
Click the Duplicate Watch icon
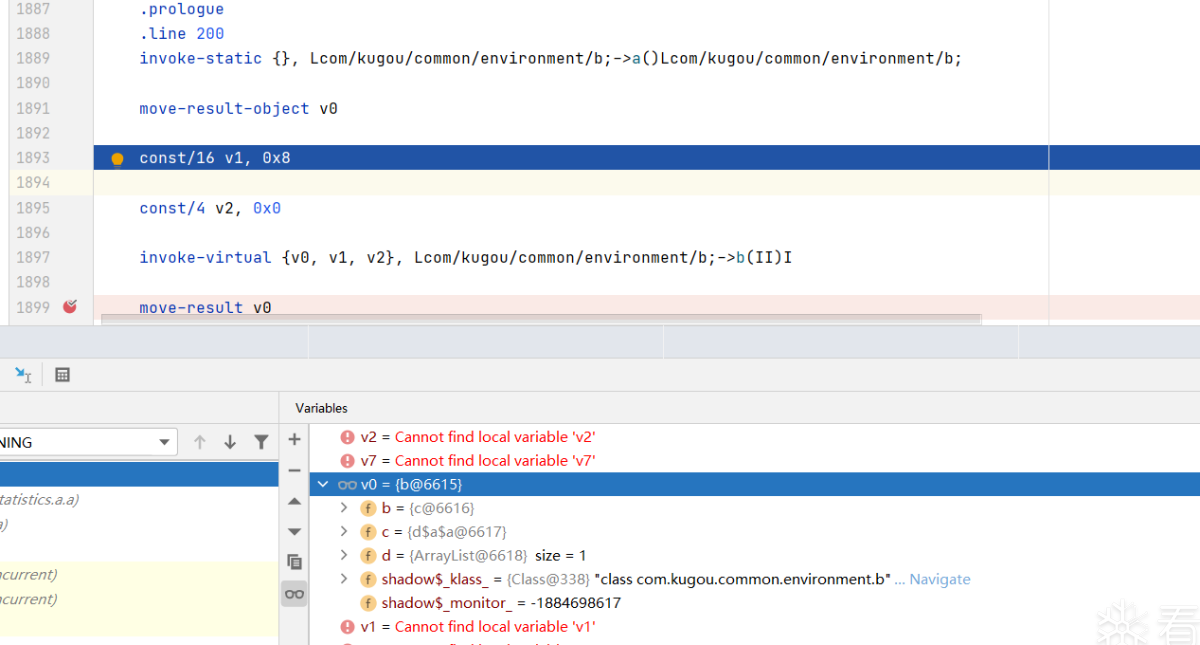294,562
